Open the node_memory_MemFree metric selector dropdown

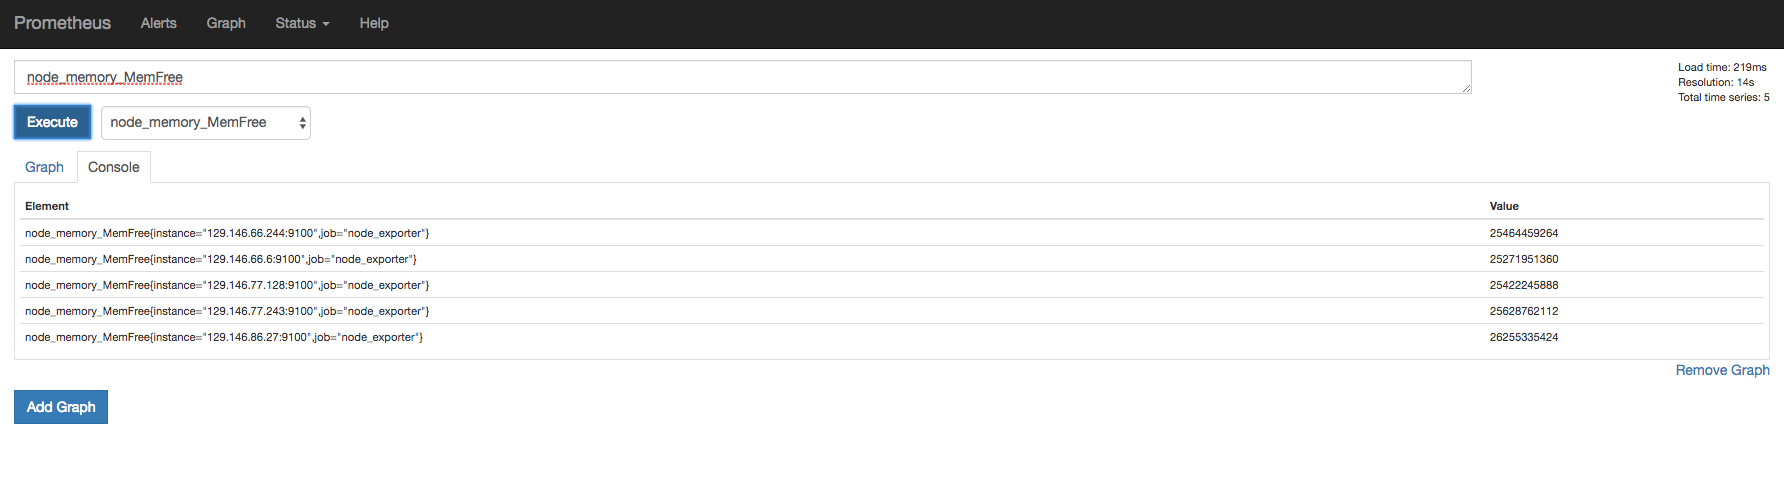(x=206, y=123)
